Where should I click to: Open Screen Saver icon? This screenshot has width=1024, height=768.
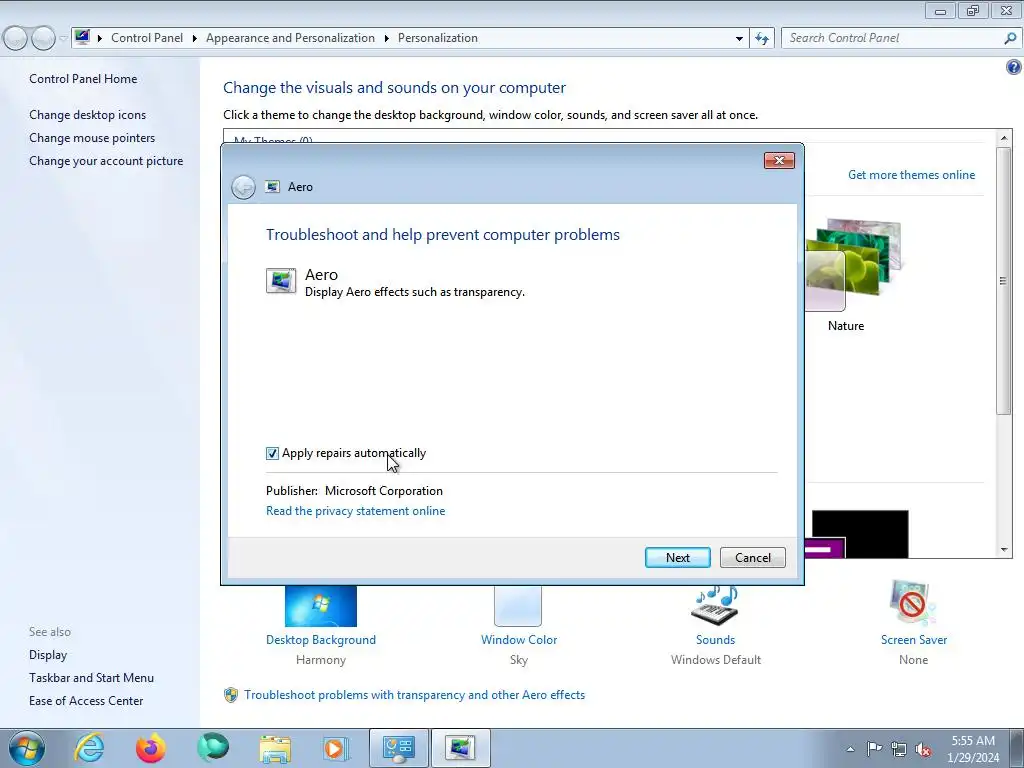pyautogui.click(x=913, y=603)
